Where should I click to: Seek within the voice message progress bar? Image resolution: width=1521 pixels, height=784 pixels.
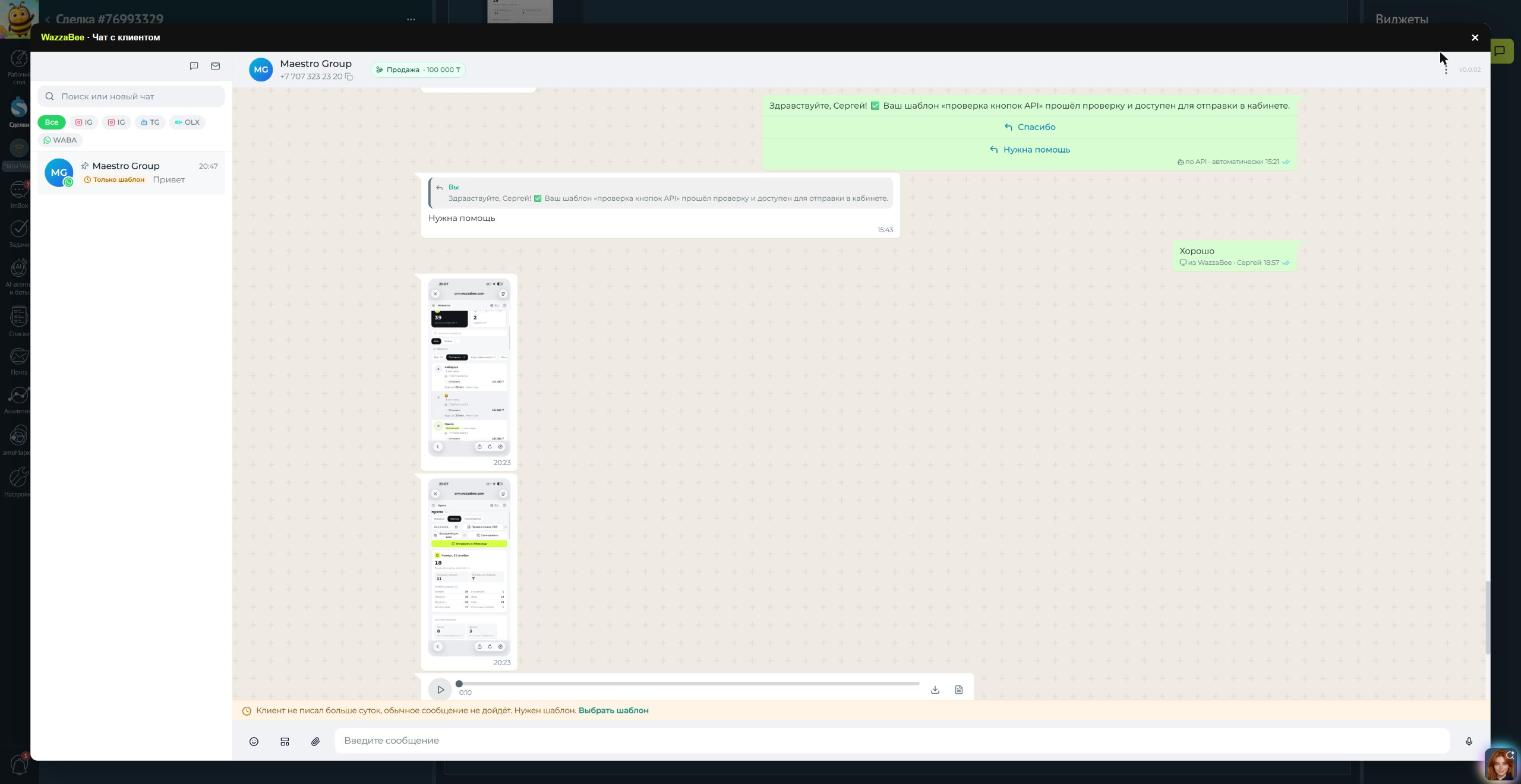[x=689, y=684]
